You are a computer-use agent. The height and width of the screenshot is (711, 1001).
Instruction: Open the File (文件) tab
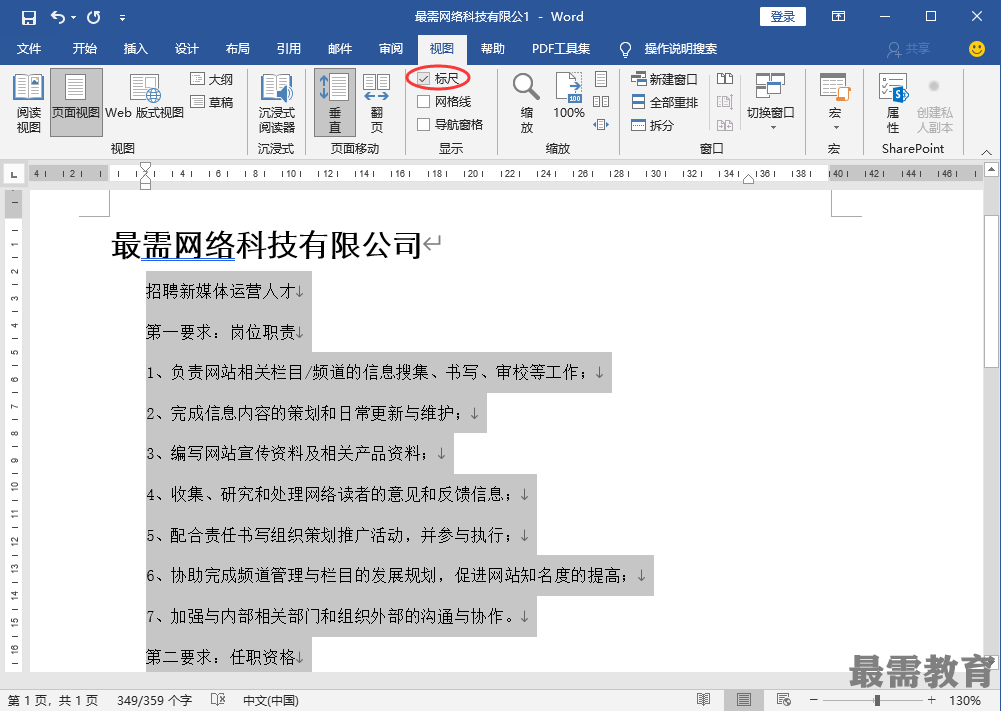pos(29,49)
